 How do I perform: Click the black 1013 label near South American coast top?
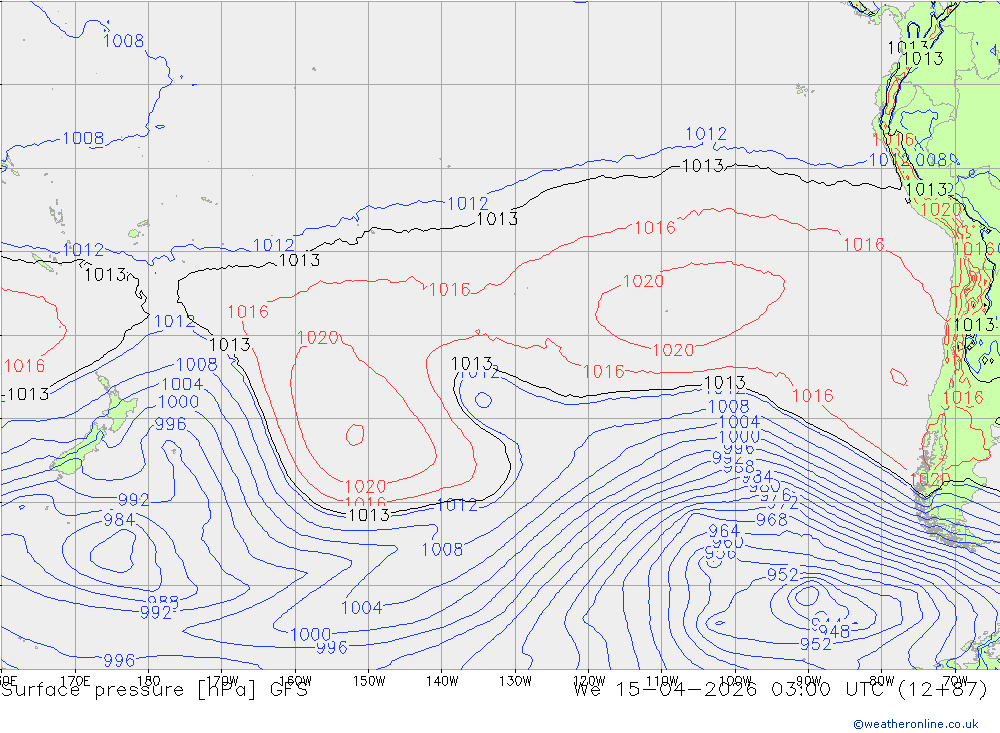(x=923, y=58)
